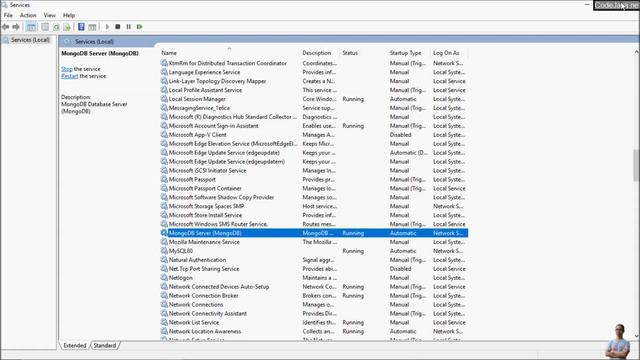This screenshot has width=640, height=360.
Task: Select Microsoft iSCSI Initiator Service
Action: [x=314, y=171]
